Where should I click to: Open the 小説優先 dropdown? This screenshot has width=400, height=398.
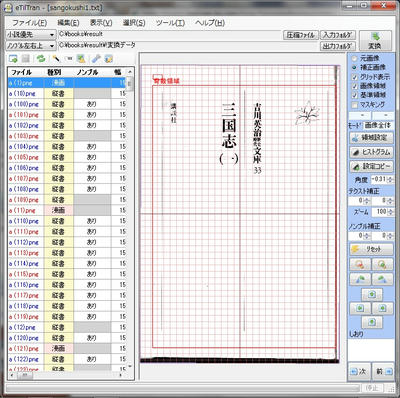(x=31, y=35)
